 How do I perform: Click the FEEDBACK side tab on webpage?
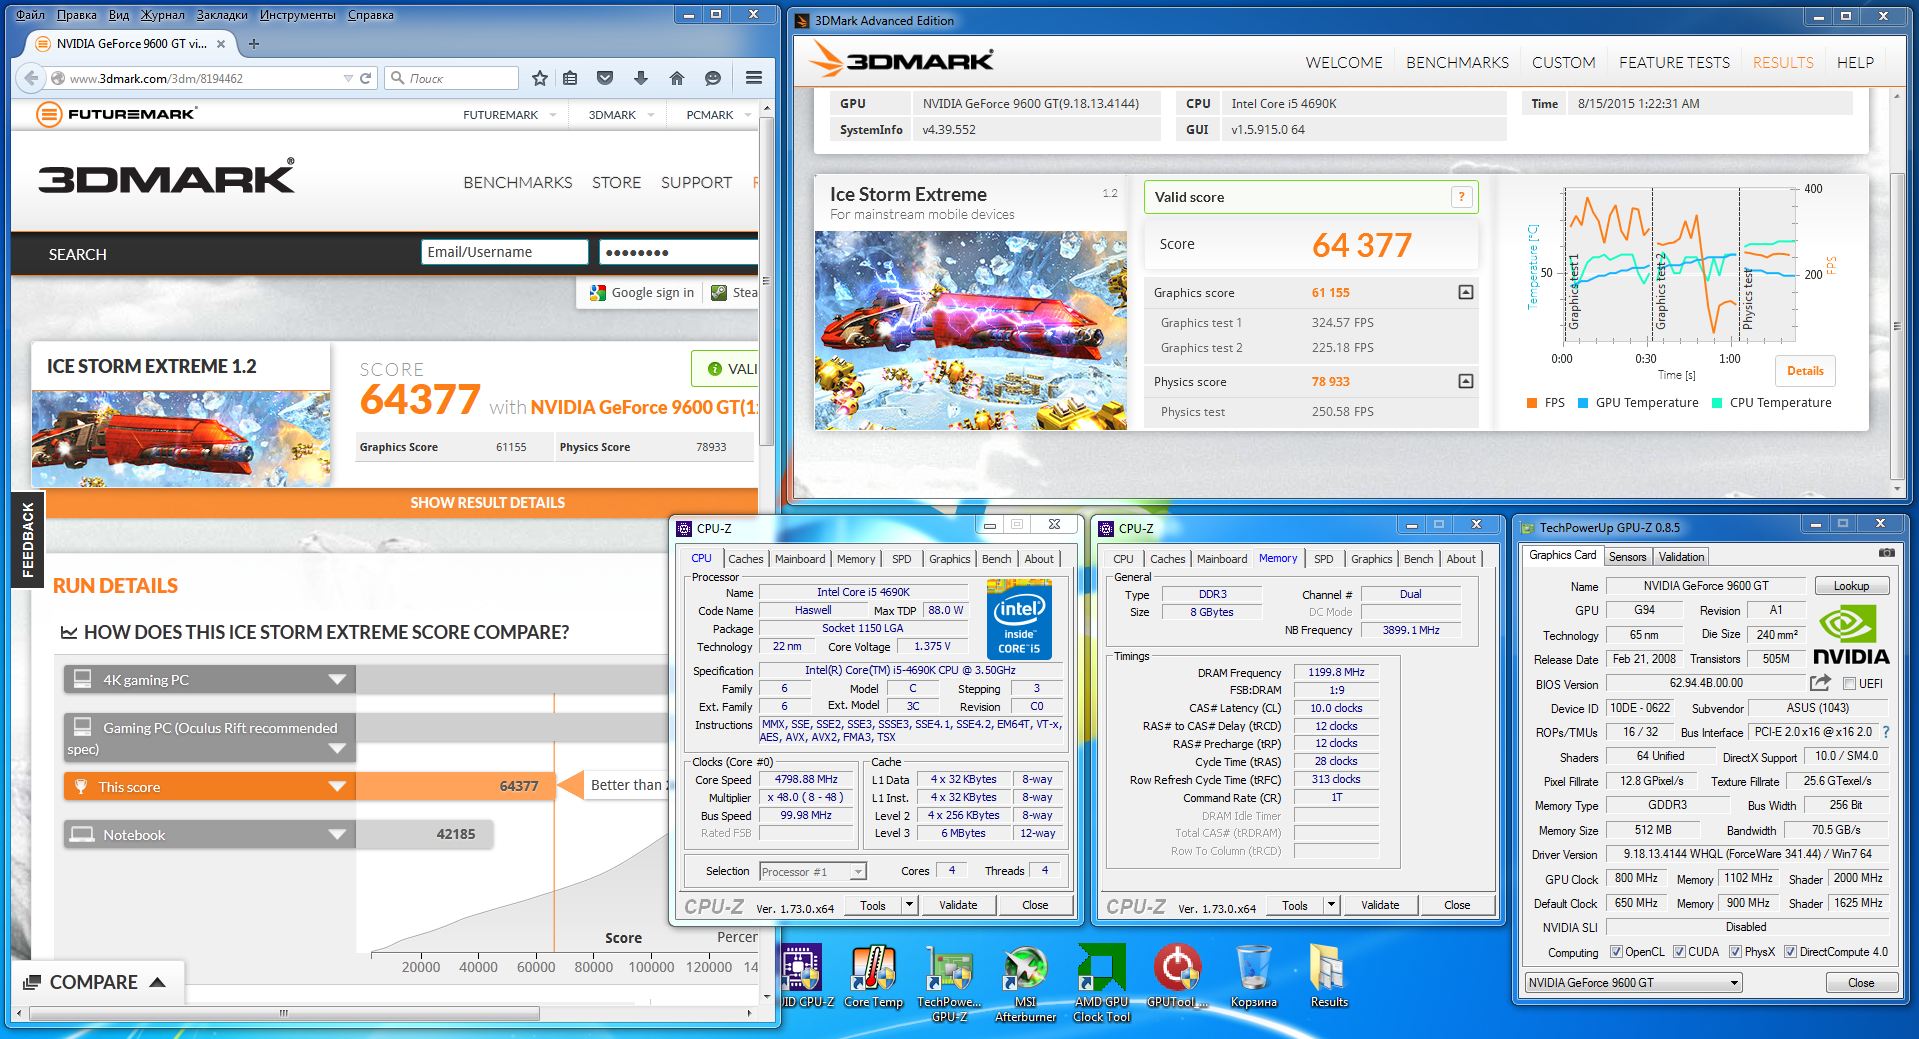28,540
